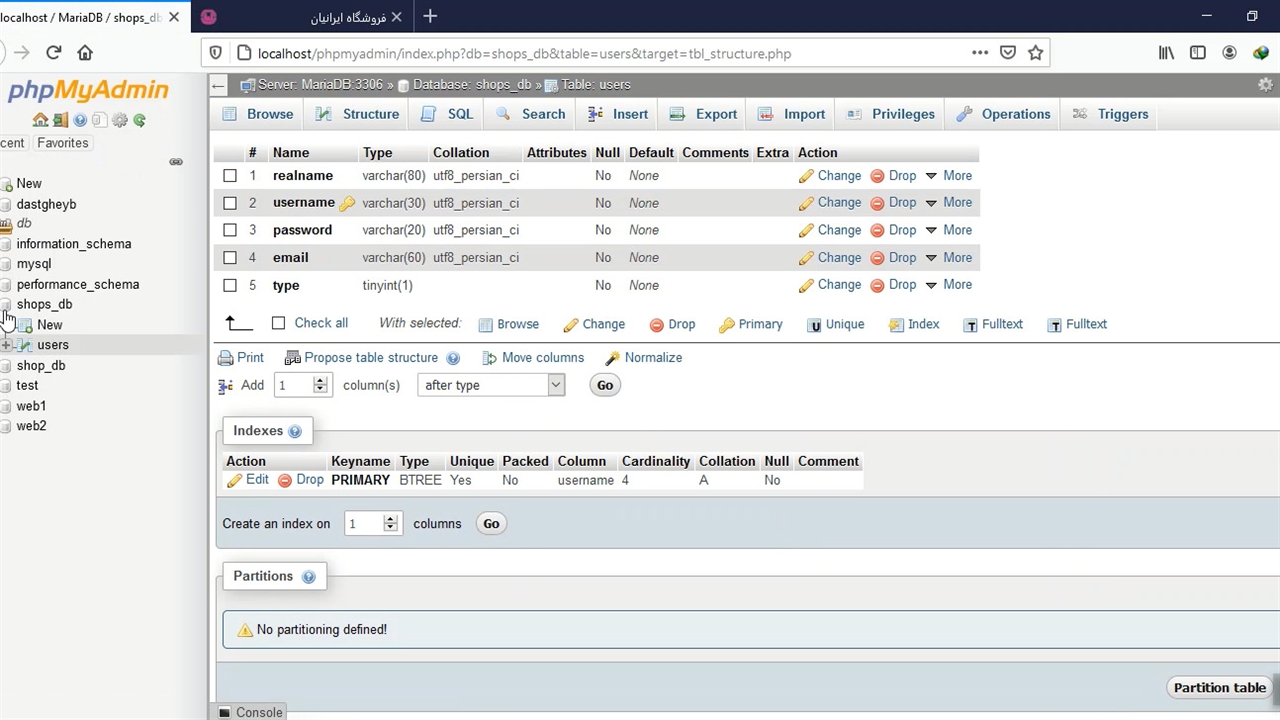Select the email column checkbox
The height and width of the screenshot is (720, 1280).
pos(230,258)
